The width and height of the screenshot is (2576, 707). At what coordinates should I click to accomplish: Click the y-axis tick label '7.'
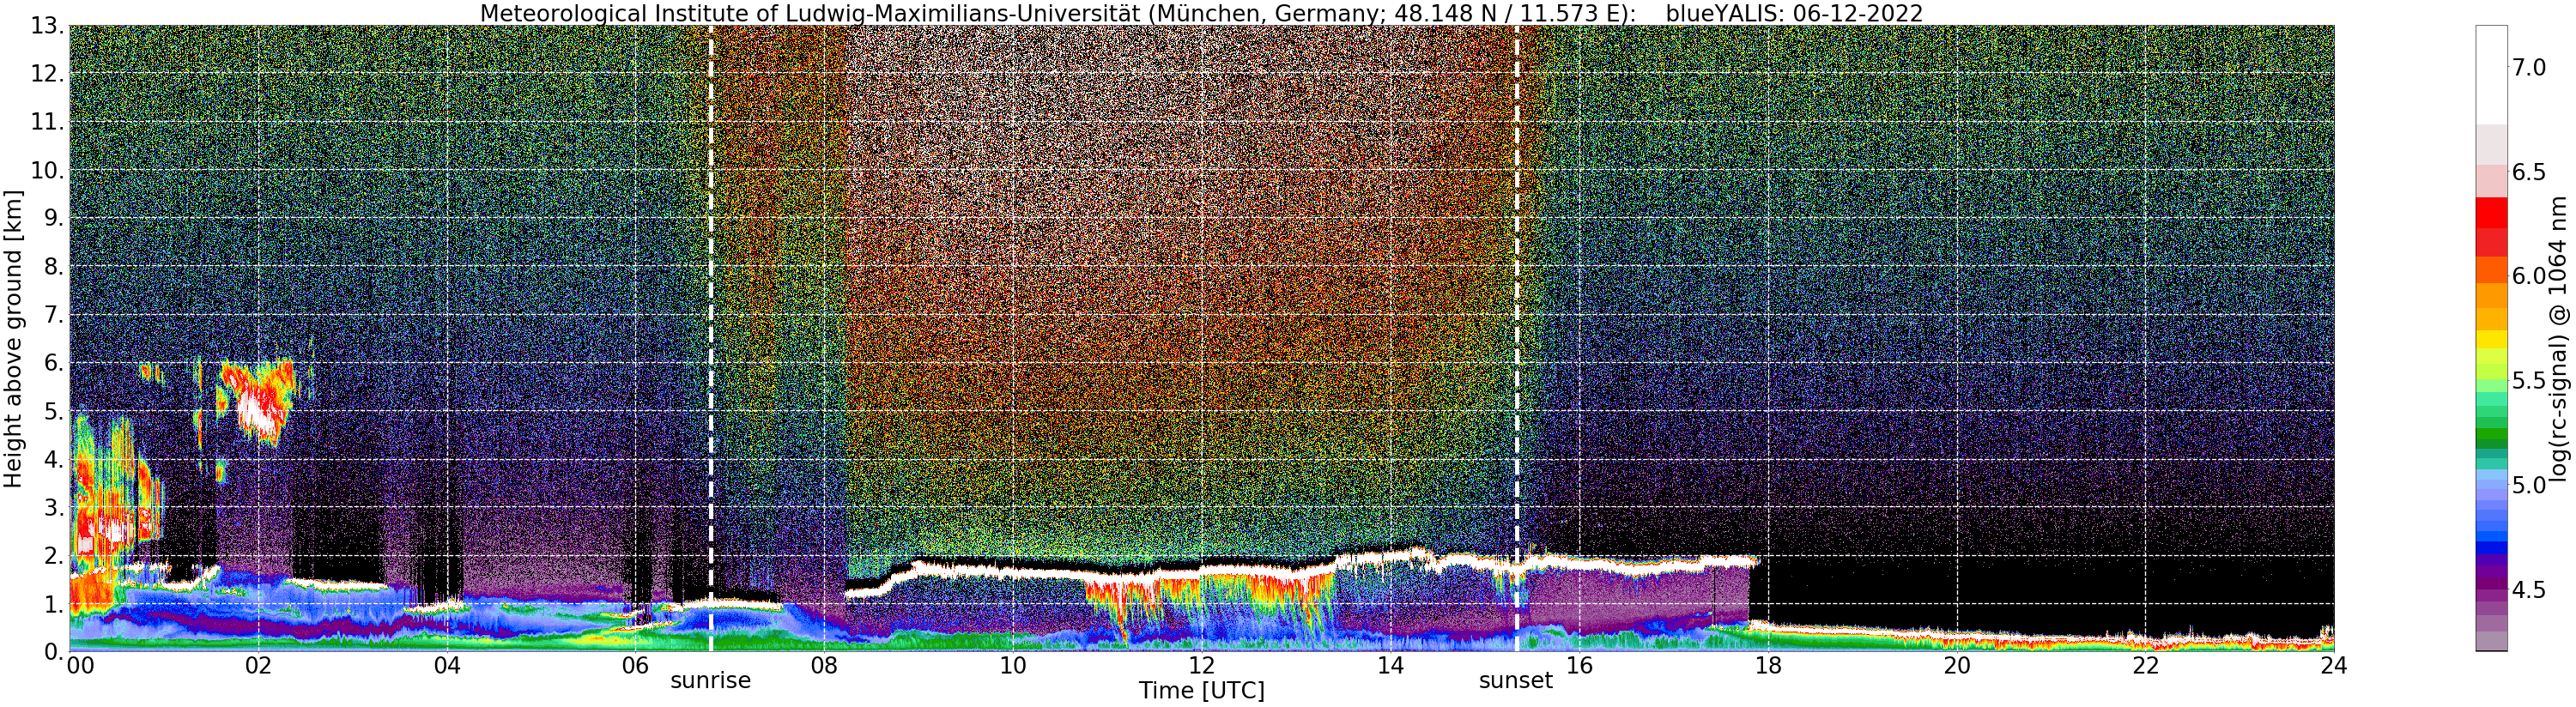(x=54, y=315)
